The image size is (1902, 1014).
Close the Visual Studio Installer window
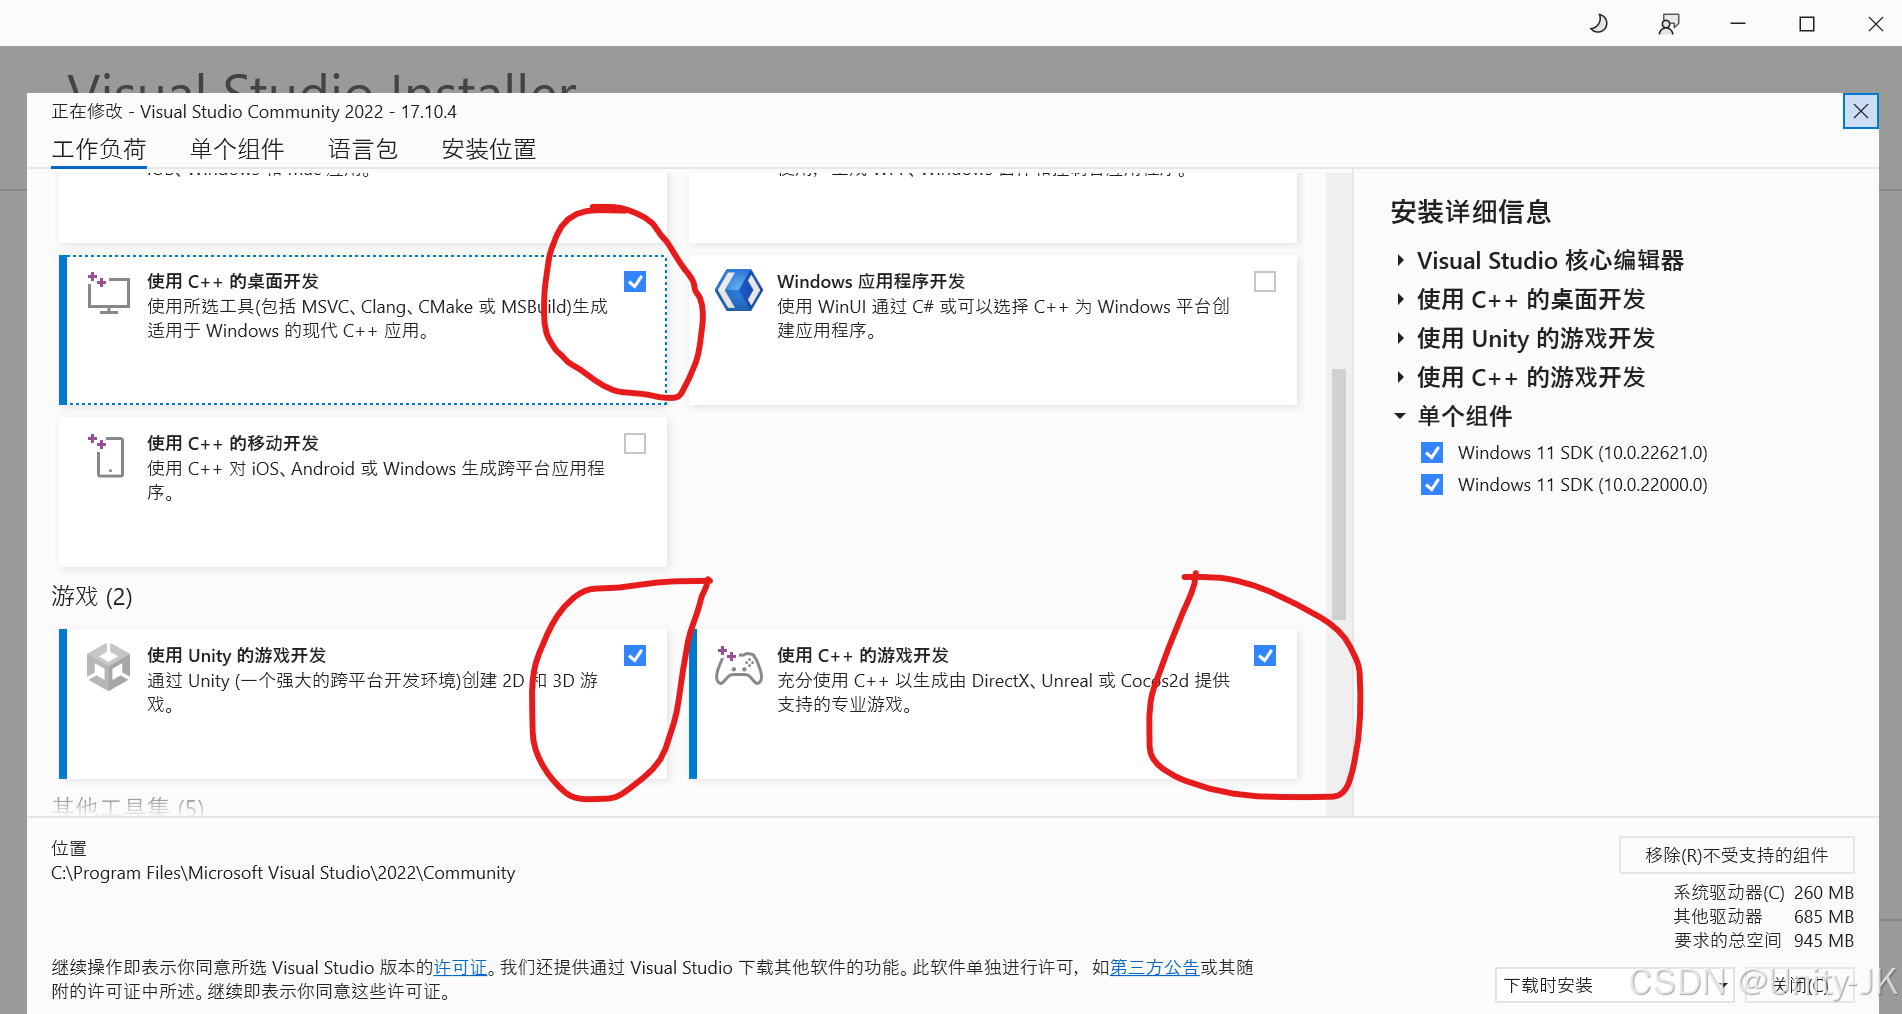coord(1875,23)
